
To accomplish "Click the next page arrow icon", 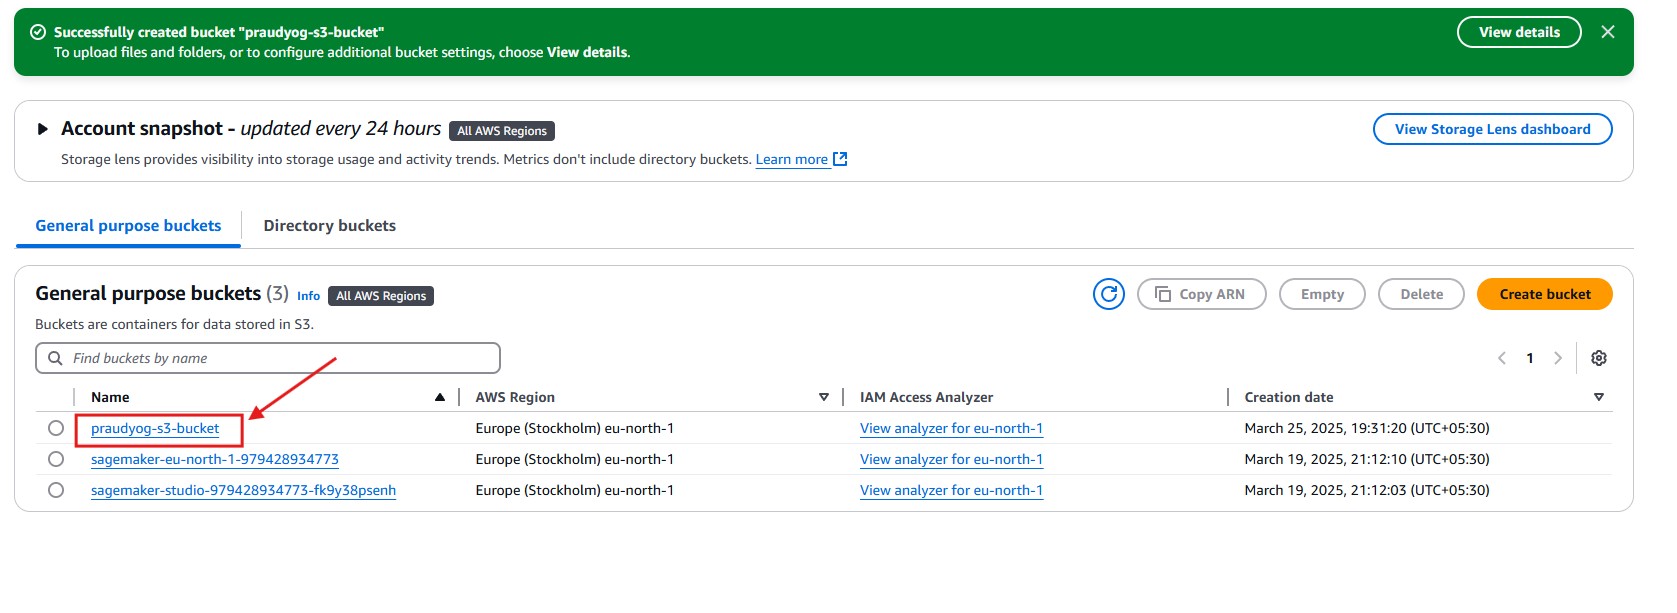I will coord(1557,358).
